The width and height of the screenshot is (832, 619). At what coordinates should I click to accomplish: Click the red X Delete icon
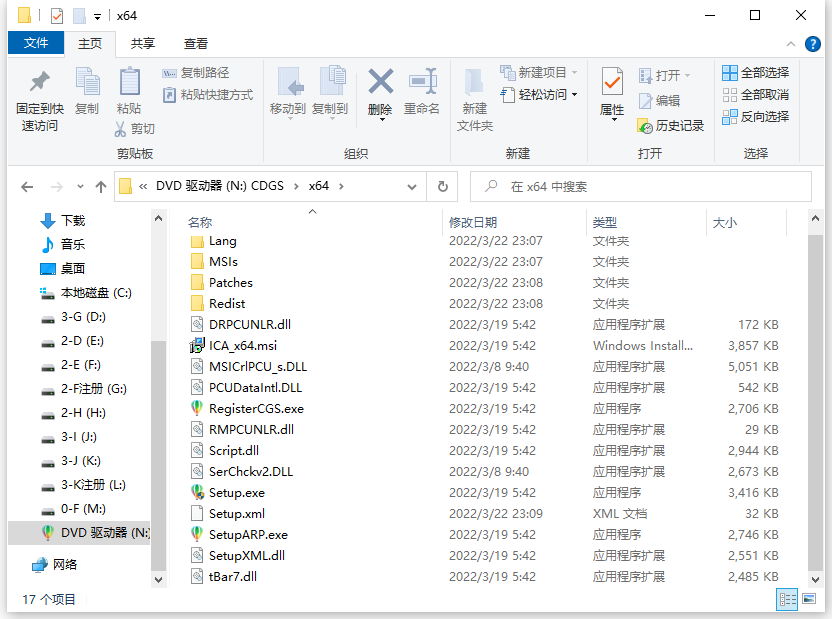[x=380, y=82]
